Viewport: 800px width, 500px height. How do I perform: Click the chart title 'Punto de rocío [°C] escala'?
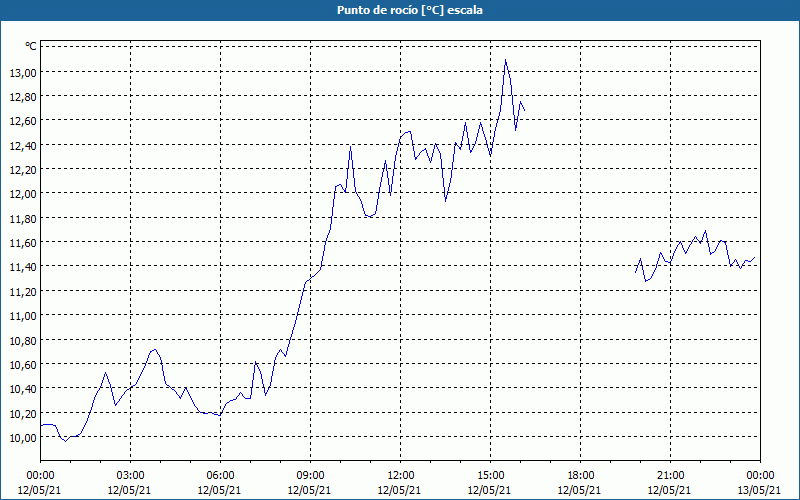410,10
